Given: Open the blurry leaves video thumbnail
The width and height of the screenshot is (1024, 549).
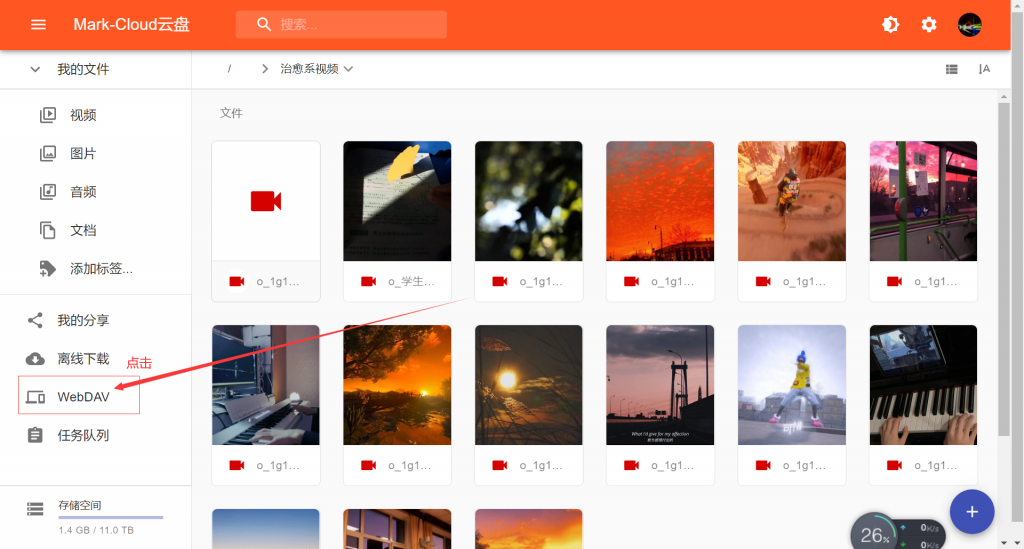Looking at the screenshot, I should [x=529, y=201].
